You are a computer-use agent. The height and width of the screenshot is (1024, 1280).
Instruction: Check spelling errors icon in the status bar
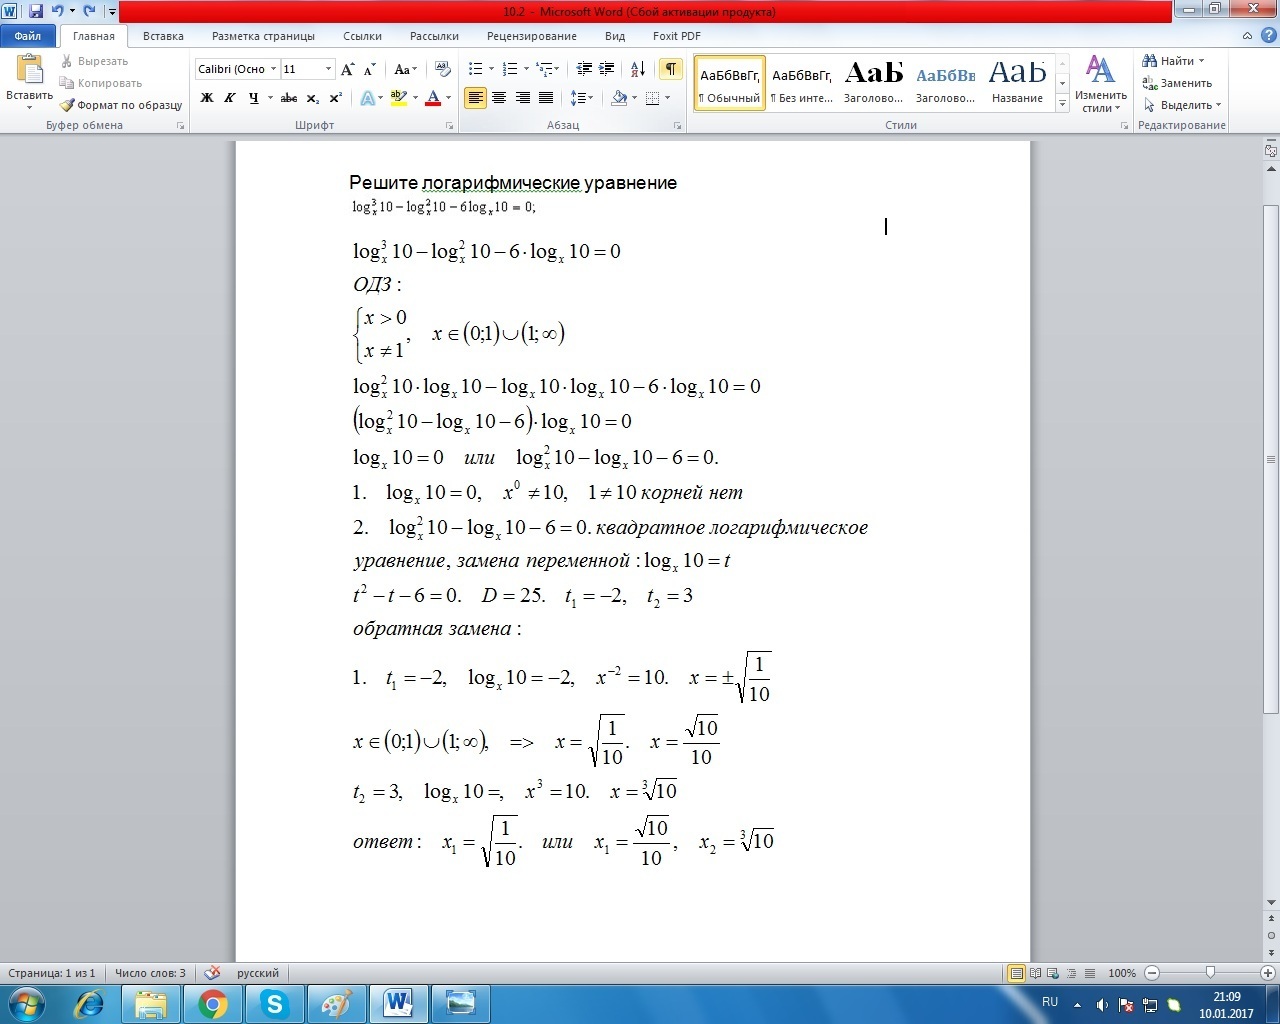pos(213,973)
